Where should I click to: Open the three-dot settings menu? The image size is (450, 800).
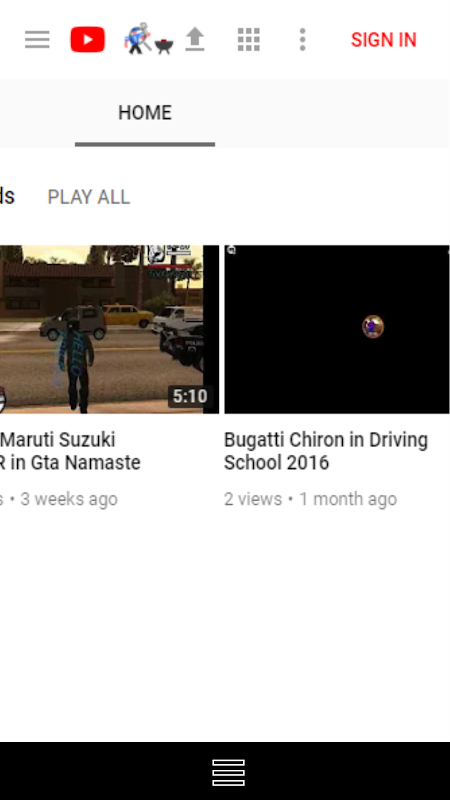coord(303,39)
